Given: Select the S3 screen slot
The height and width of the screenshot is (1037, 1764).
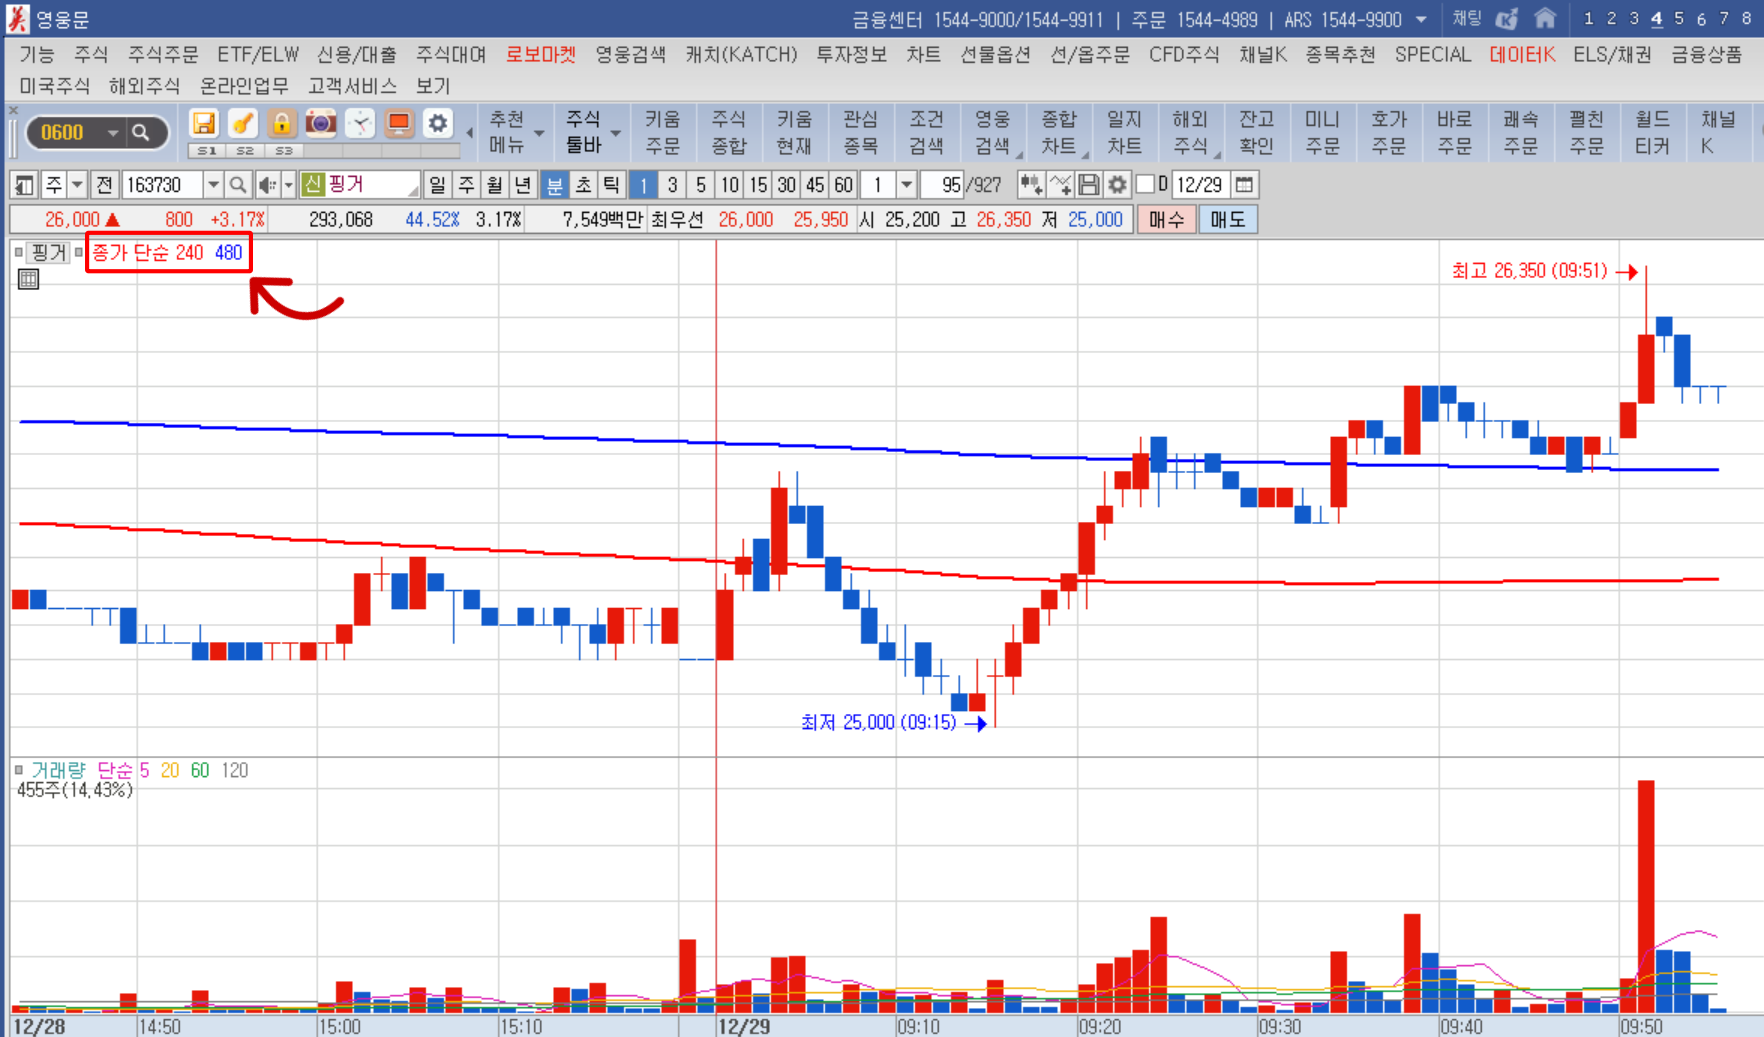Looking at the screenshot, I should point(284,151).
